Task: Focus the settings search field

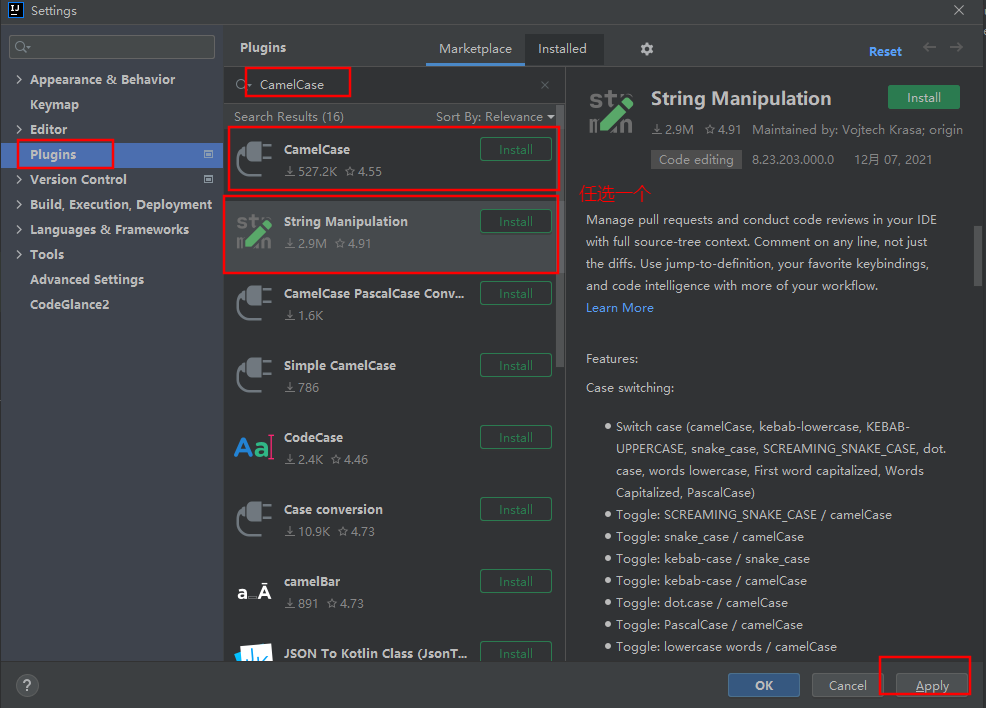Action: click(112, 47)
